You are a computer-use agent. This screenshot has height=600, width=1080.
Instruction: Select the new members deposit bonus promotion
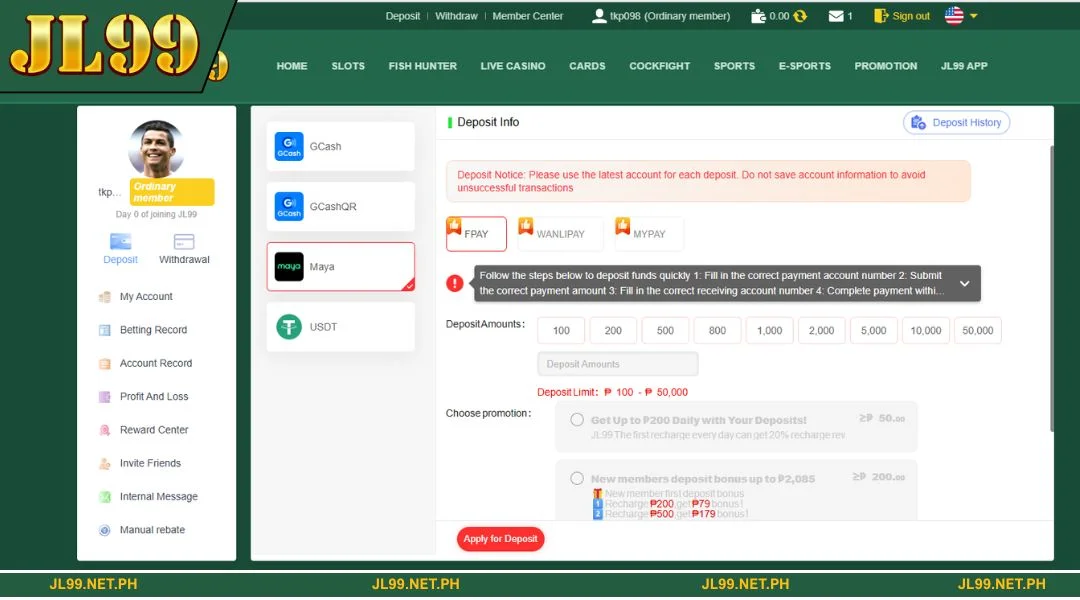click(x=577, y=477)
